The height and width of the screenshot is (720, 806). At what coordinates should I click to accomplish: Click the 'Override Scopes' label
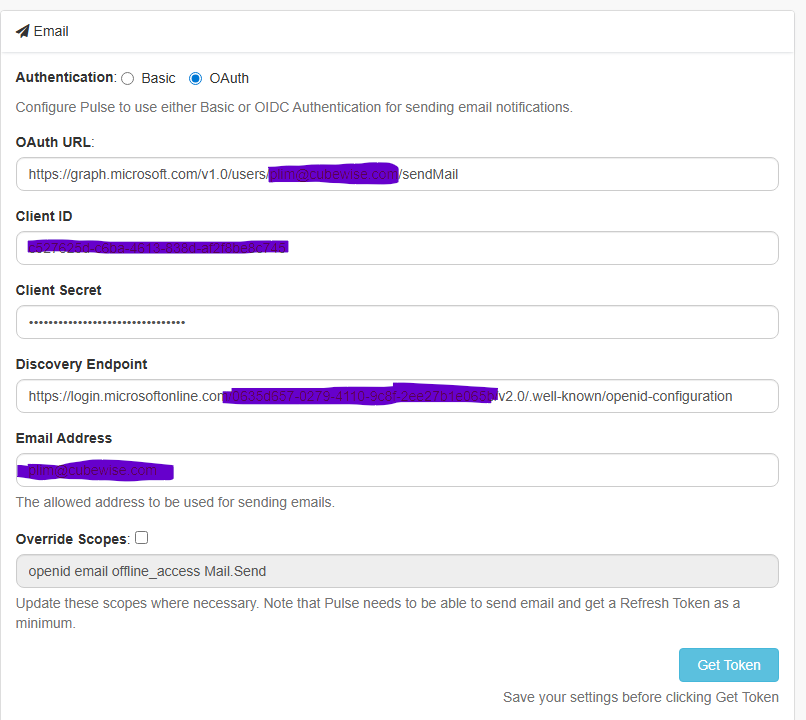coord(71,539)
